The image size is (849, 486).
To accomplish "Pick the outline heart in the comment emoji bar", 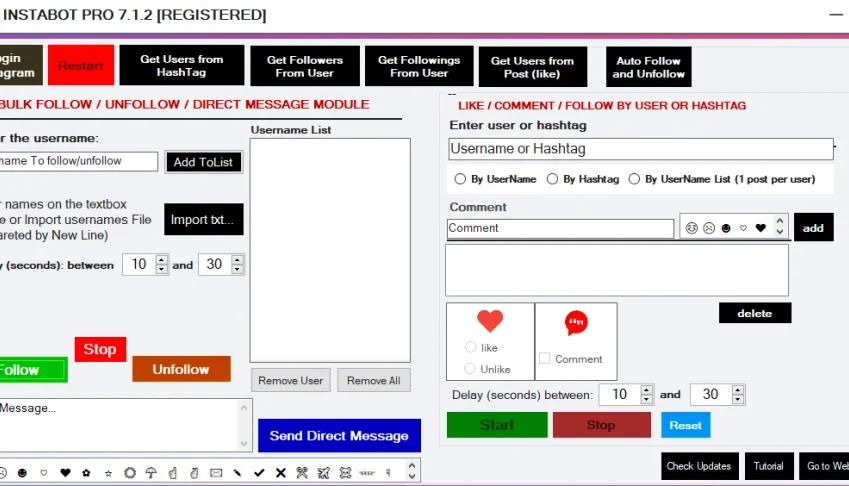I will pyautogui.click(x=743, y=228).
